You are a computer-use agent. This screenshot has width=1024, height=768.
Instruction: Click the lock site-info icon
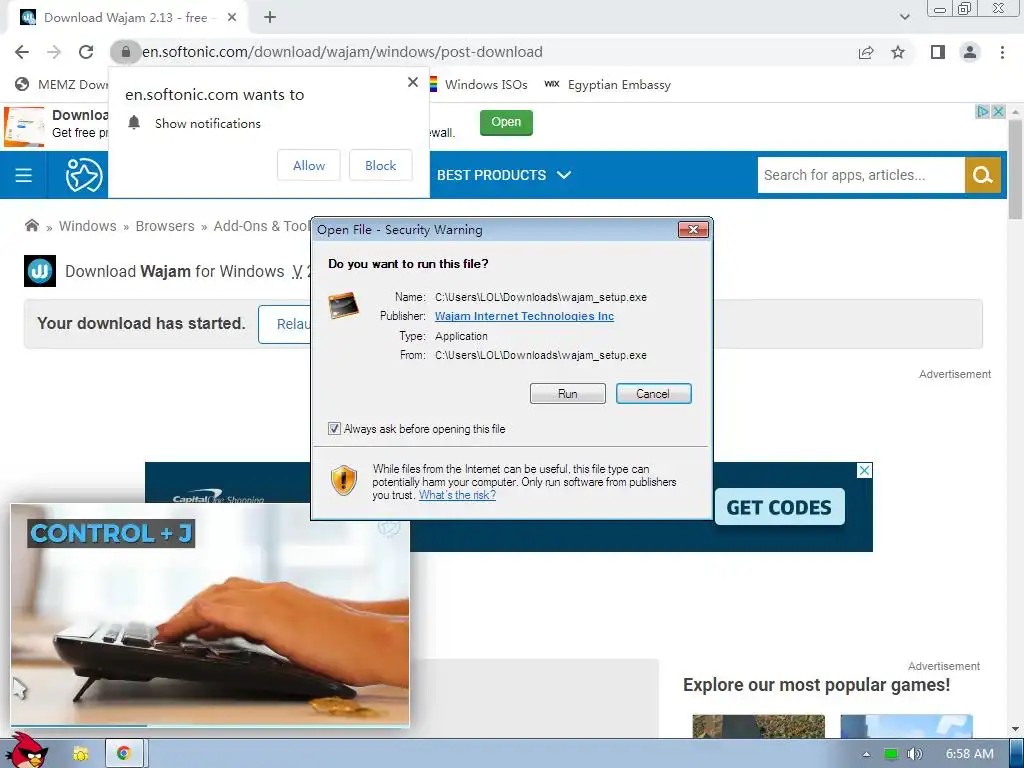tap(125, 52)
